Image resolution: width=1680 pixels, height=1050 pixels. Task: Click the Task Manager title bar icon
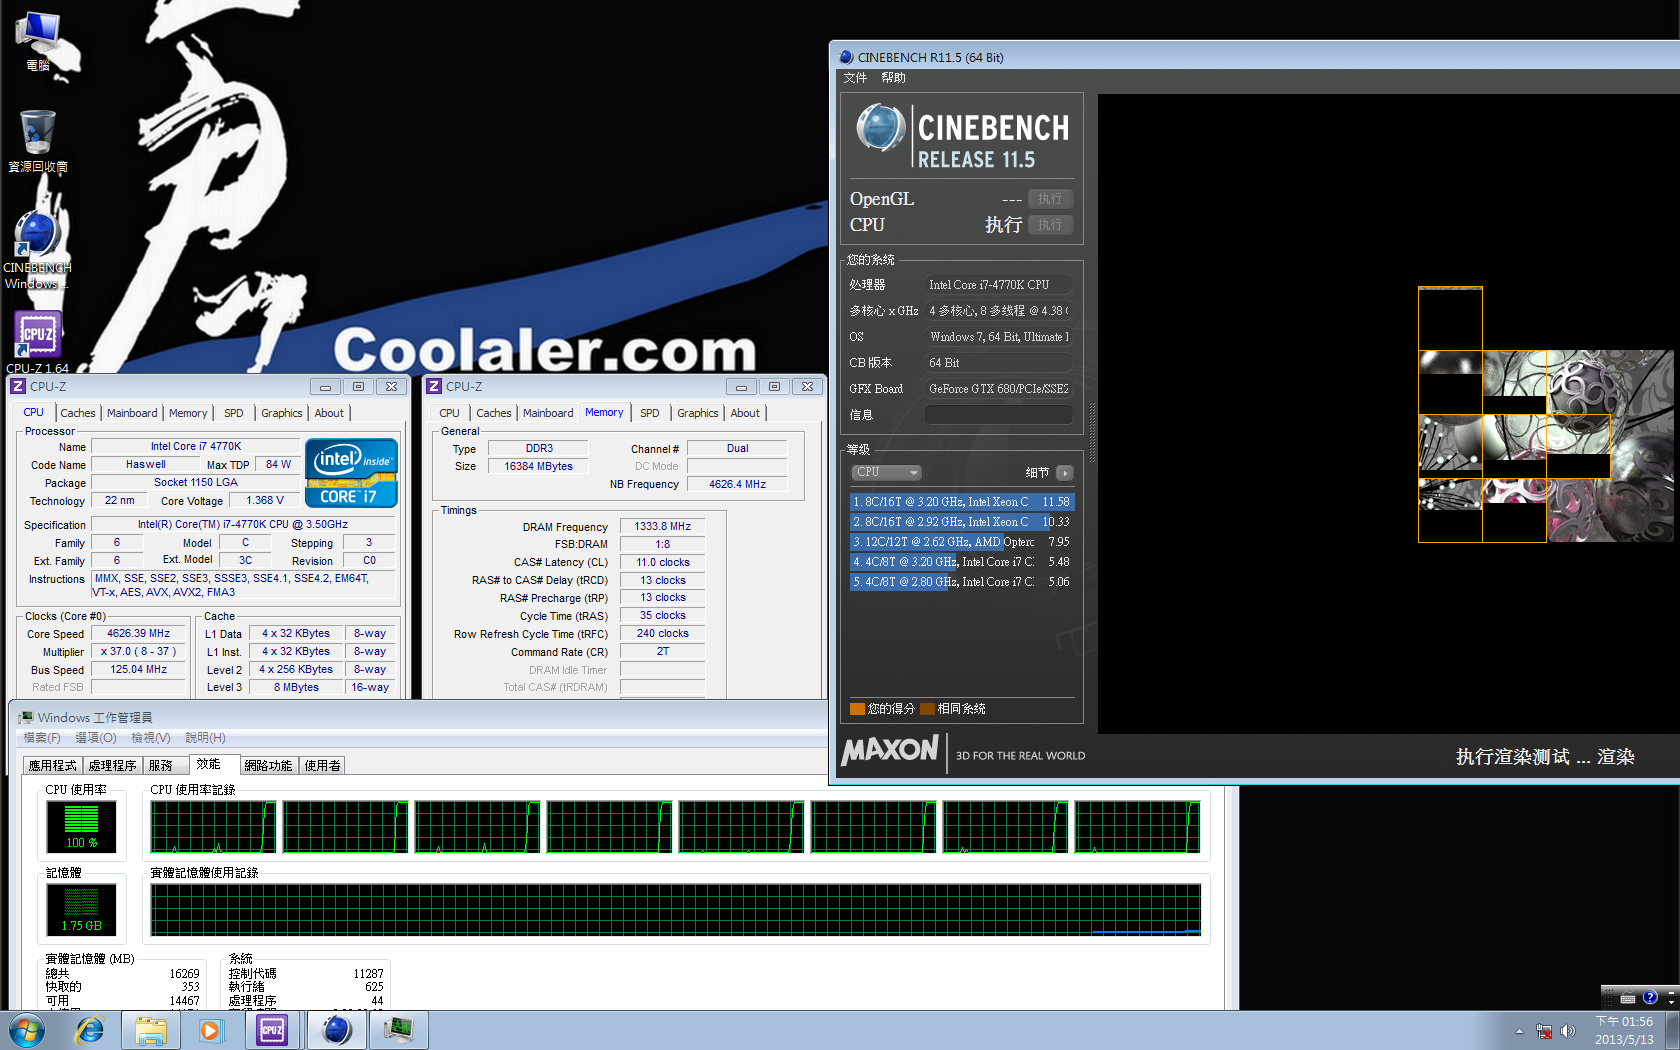tap(26, 717)
